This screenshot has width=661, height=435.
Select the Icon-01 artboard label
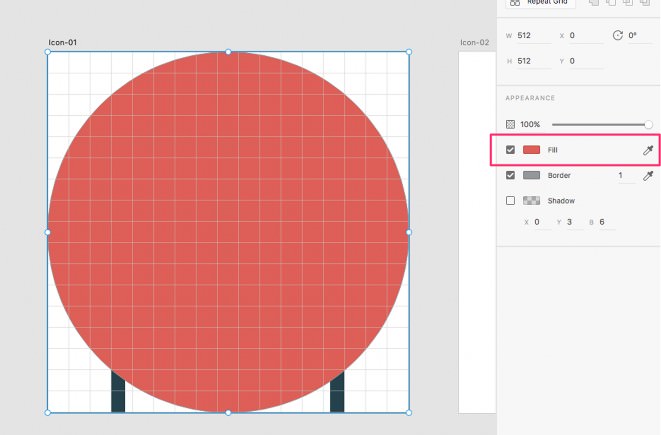click(x=62, y=42)
